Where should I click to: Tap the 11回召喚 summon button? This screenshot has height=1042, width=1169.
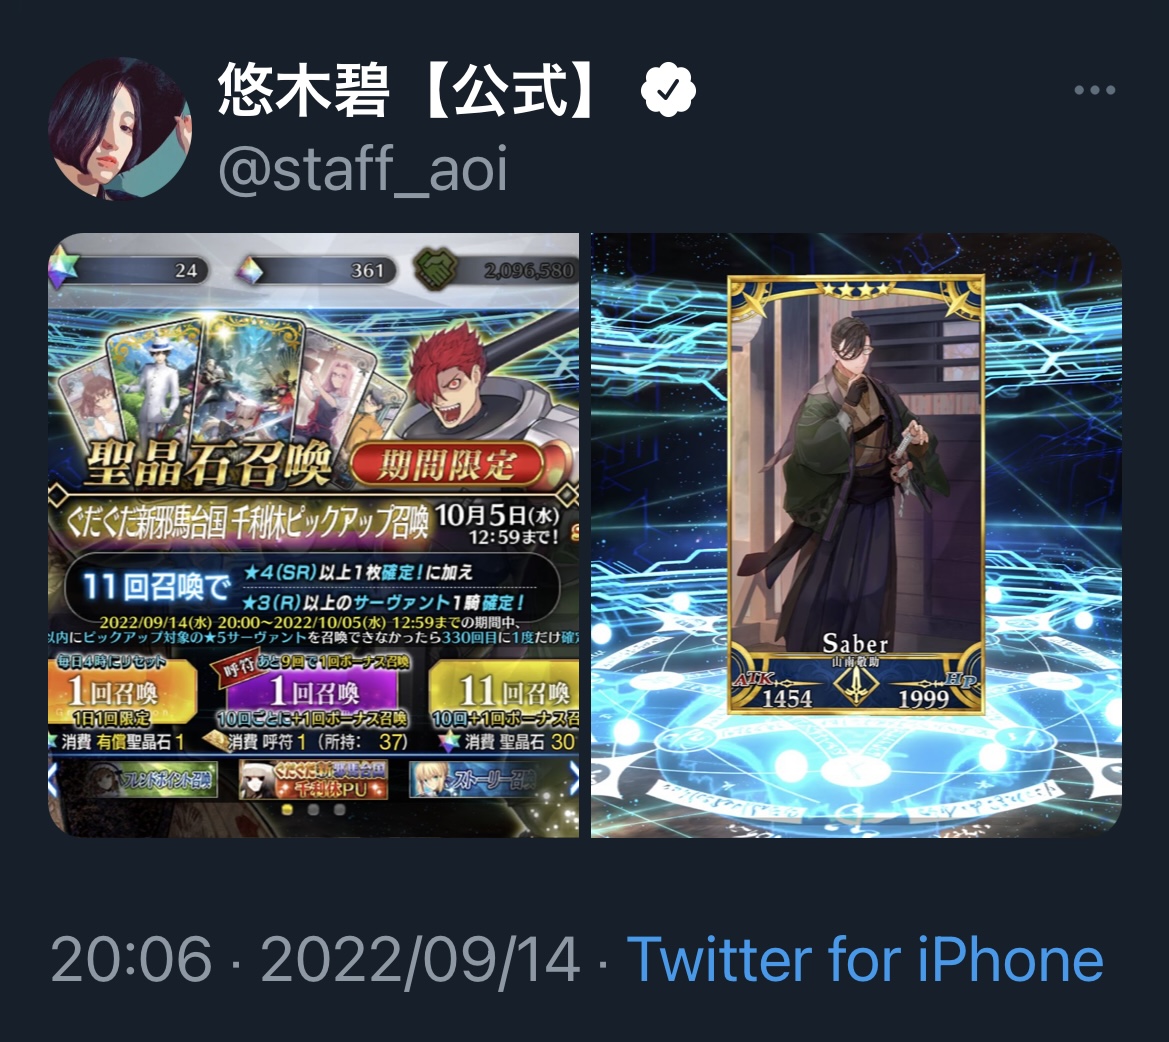pyautogui.click(x=505, y=693)
